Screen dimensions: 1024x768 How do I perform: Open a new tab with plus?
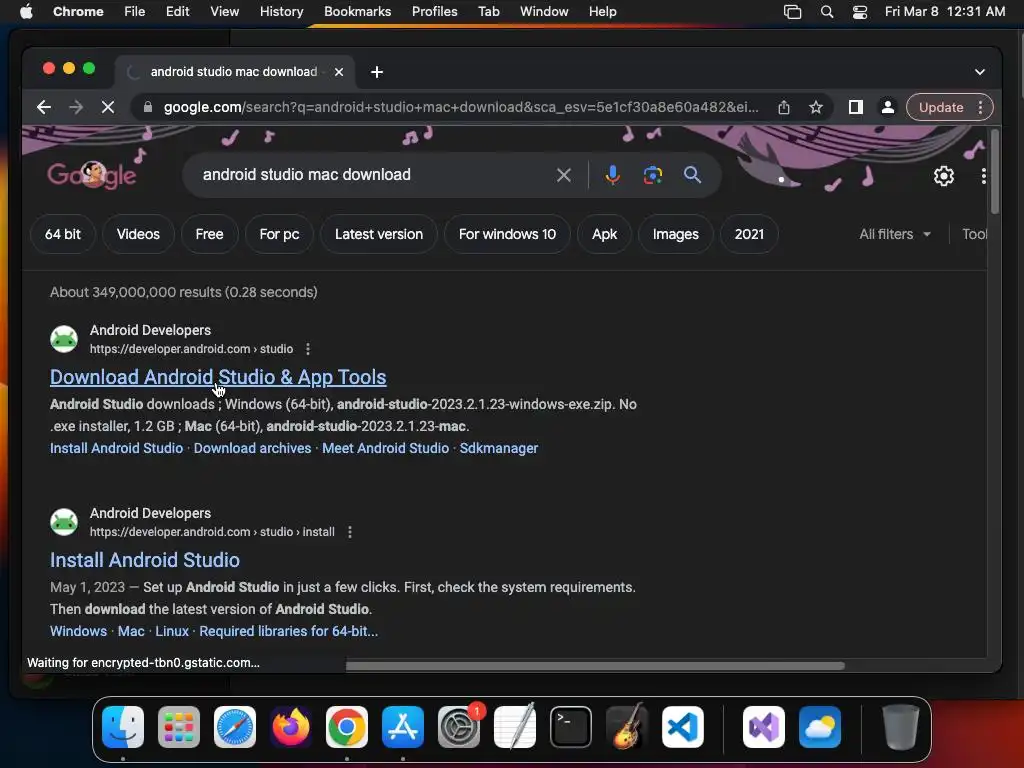coord(377,72)
